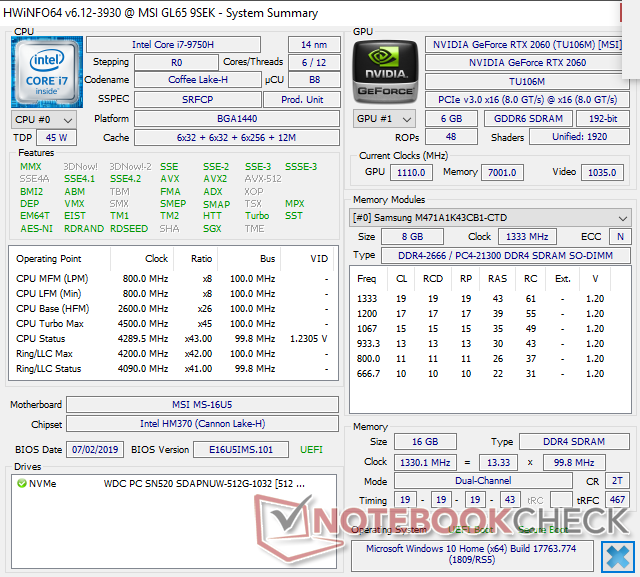The height and width of the screenshot is (577, 640).
Task: Click the Intel Core i7 logo
Action: [47, 72]
